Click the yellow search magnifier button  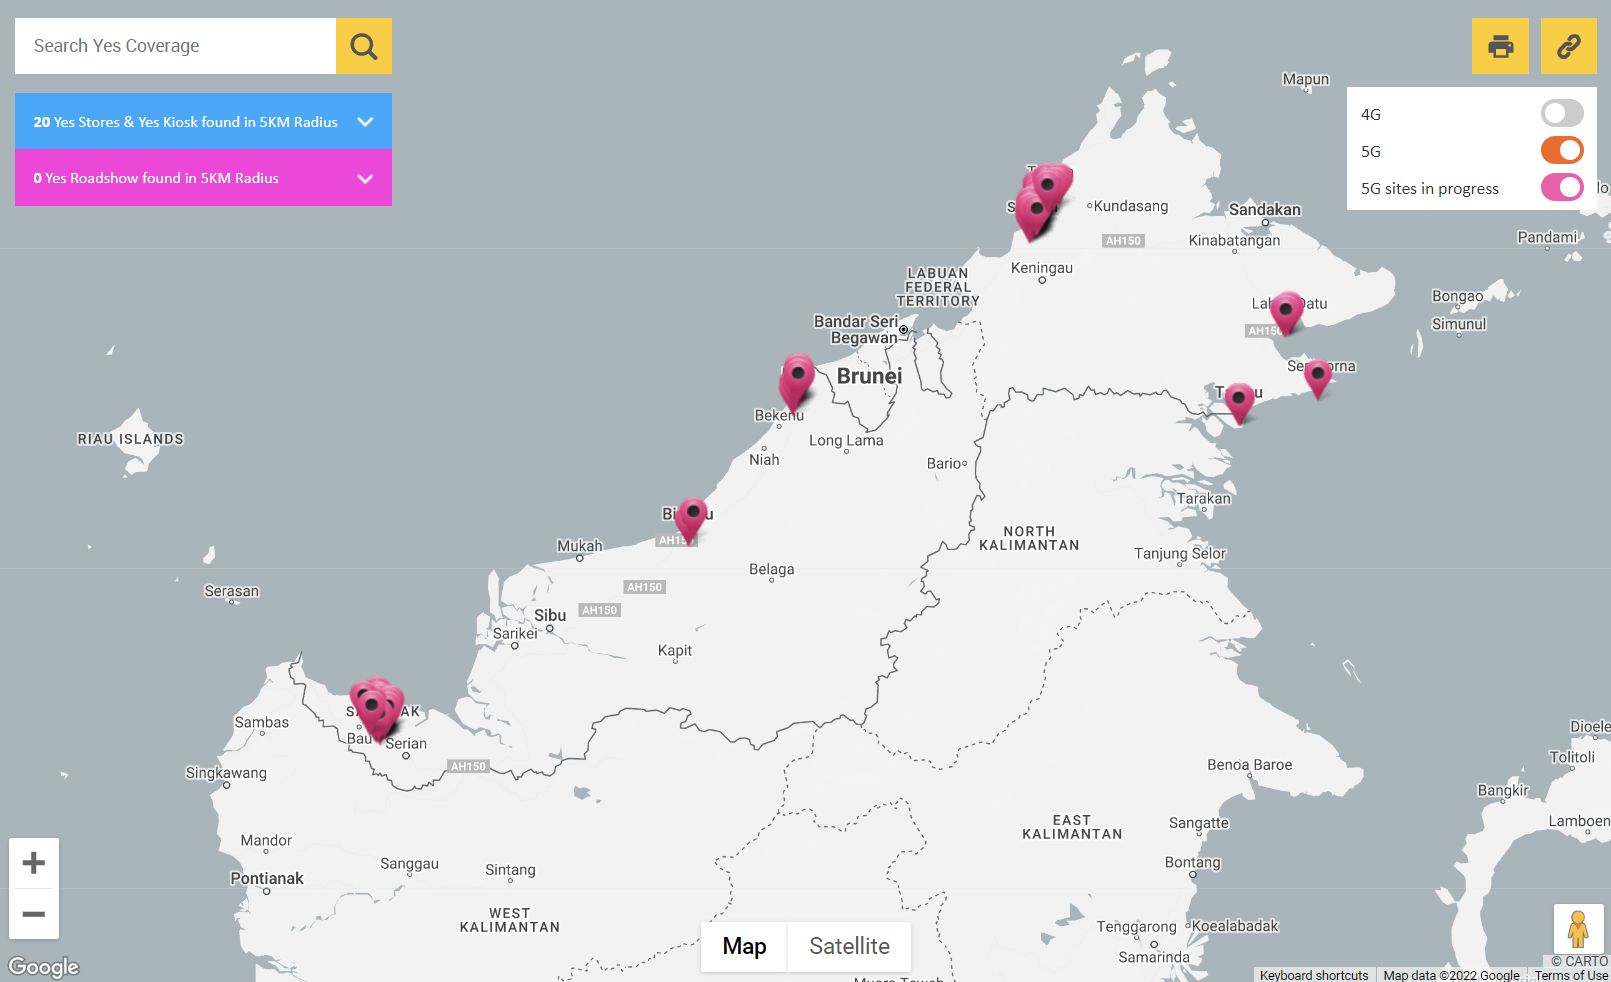click(363, 46)
